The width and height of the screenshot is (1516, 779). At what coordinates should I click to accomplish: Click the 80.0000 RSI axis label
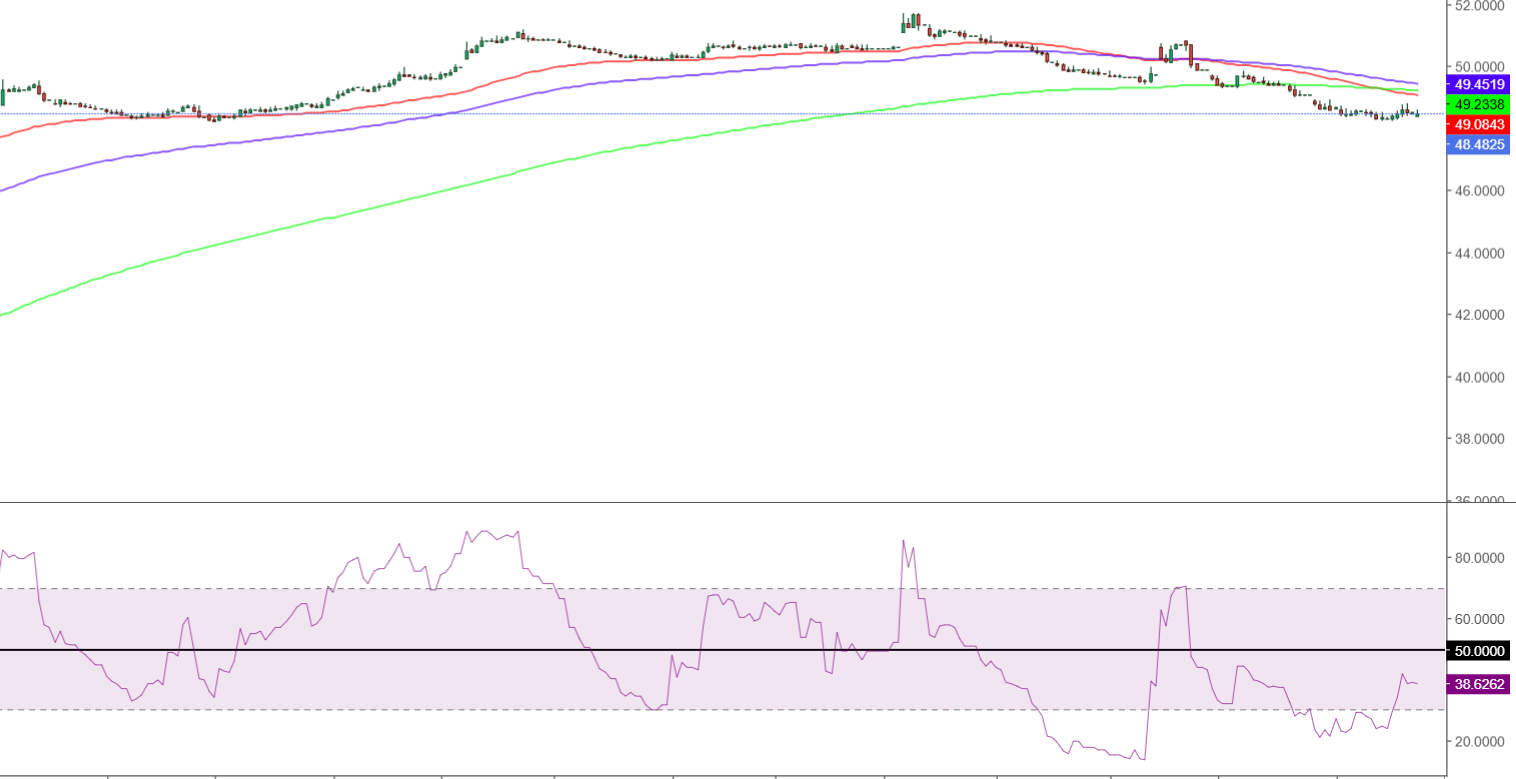coord(1481,558)
